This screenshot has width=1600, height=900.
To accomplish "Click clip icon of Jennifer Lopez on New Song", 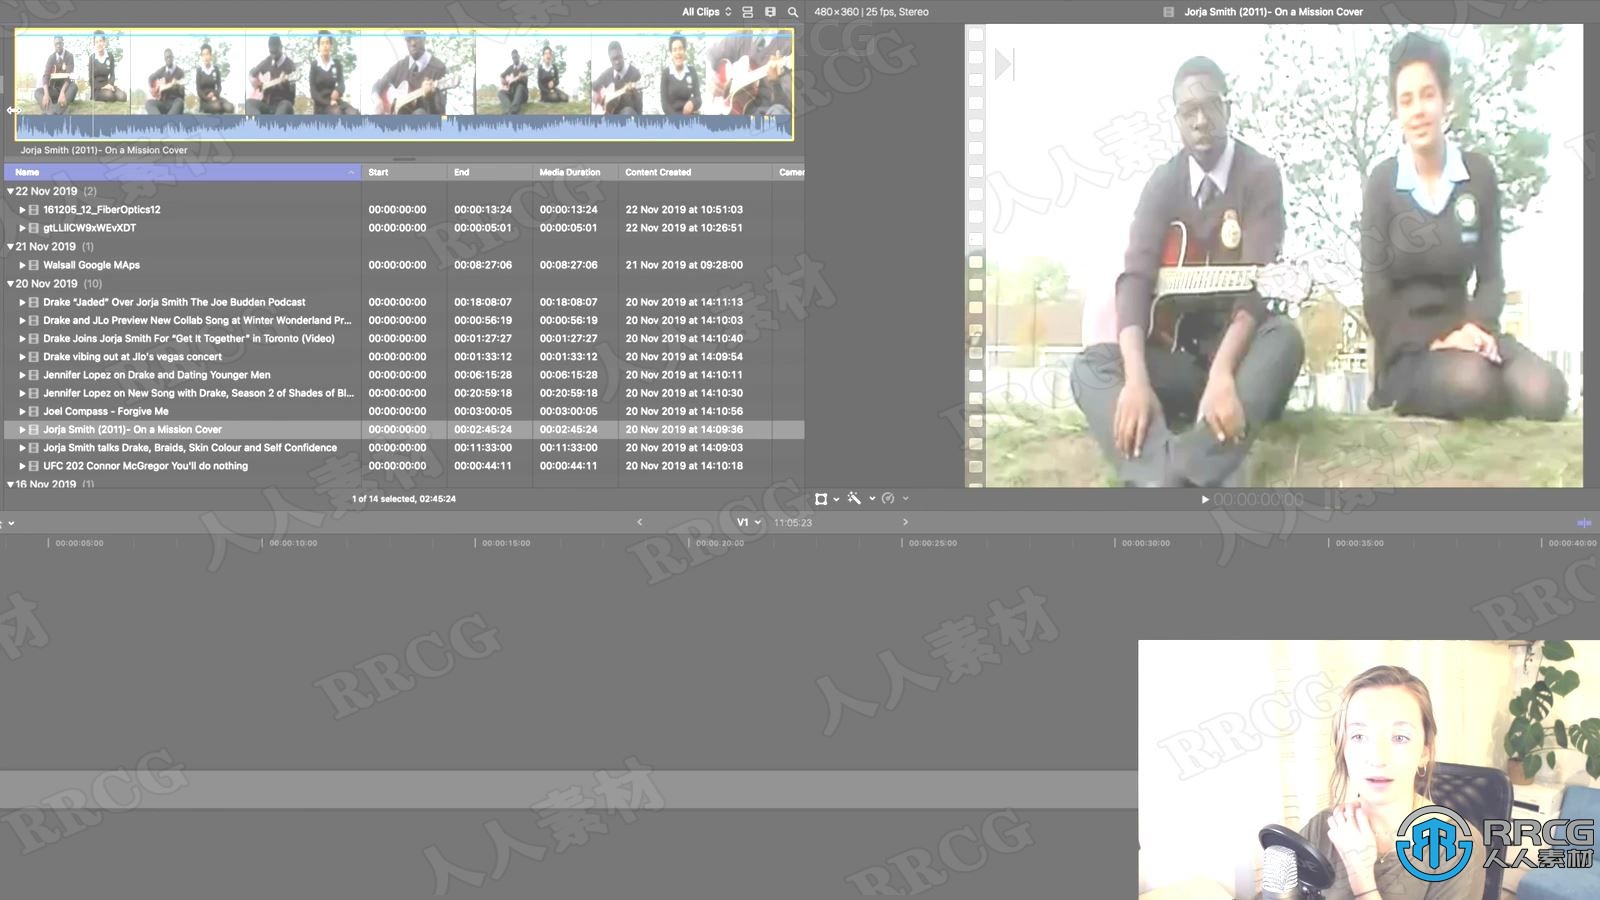I will pyautogui.click(x=34, y=393).
